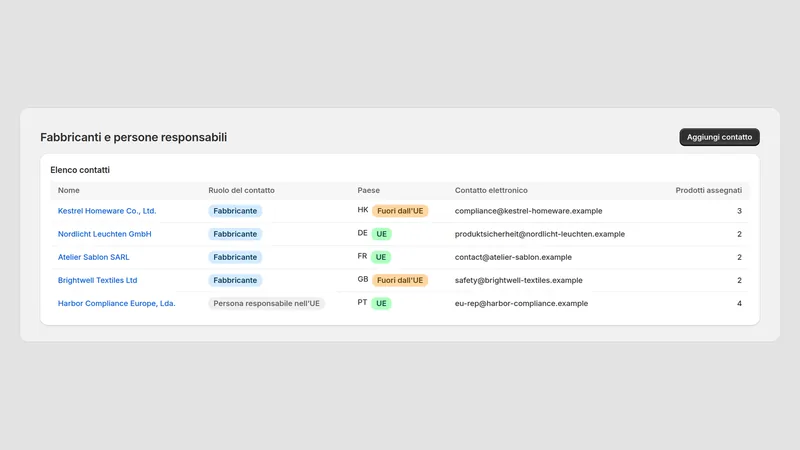Click the Persona responsabile nell'UE badge
Screen dimensions: 800x450
coord(266,303)
